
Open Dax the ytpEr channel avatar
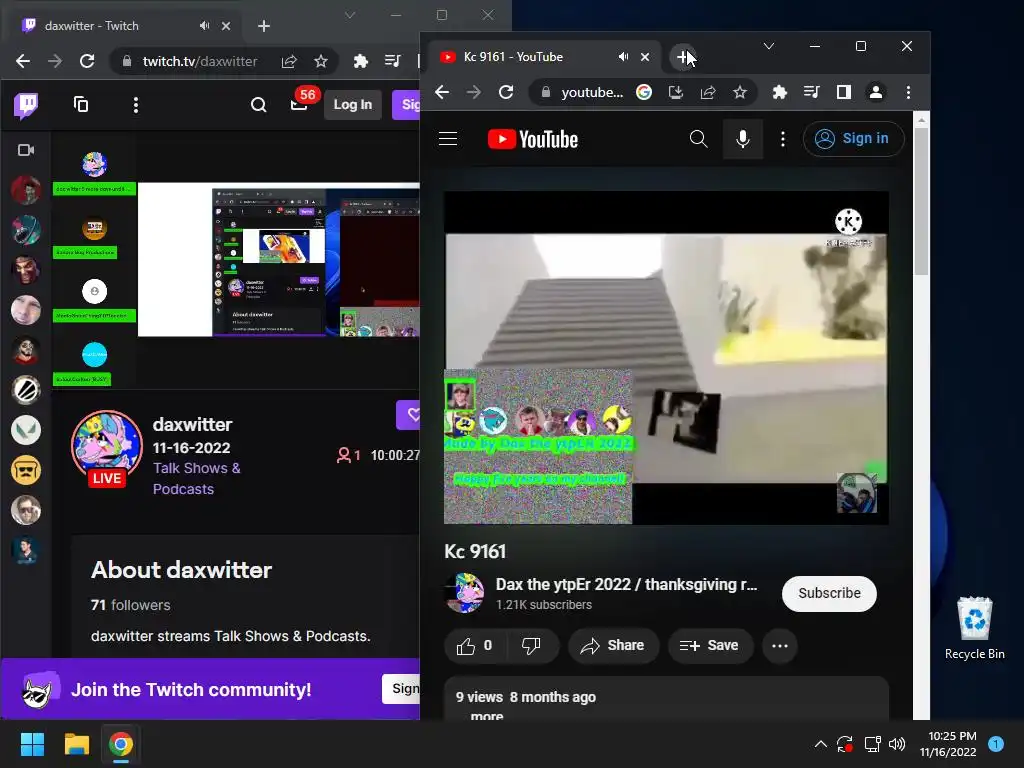[x=464, y=593]
